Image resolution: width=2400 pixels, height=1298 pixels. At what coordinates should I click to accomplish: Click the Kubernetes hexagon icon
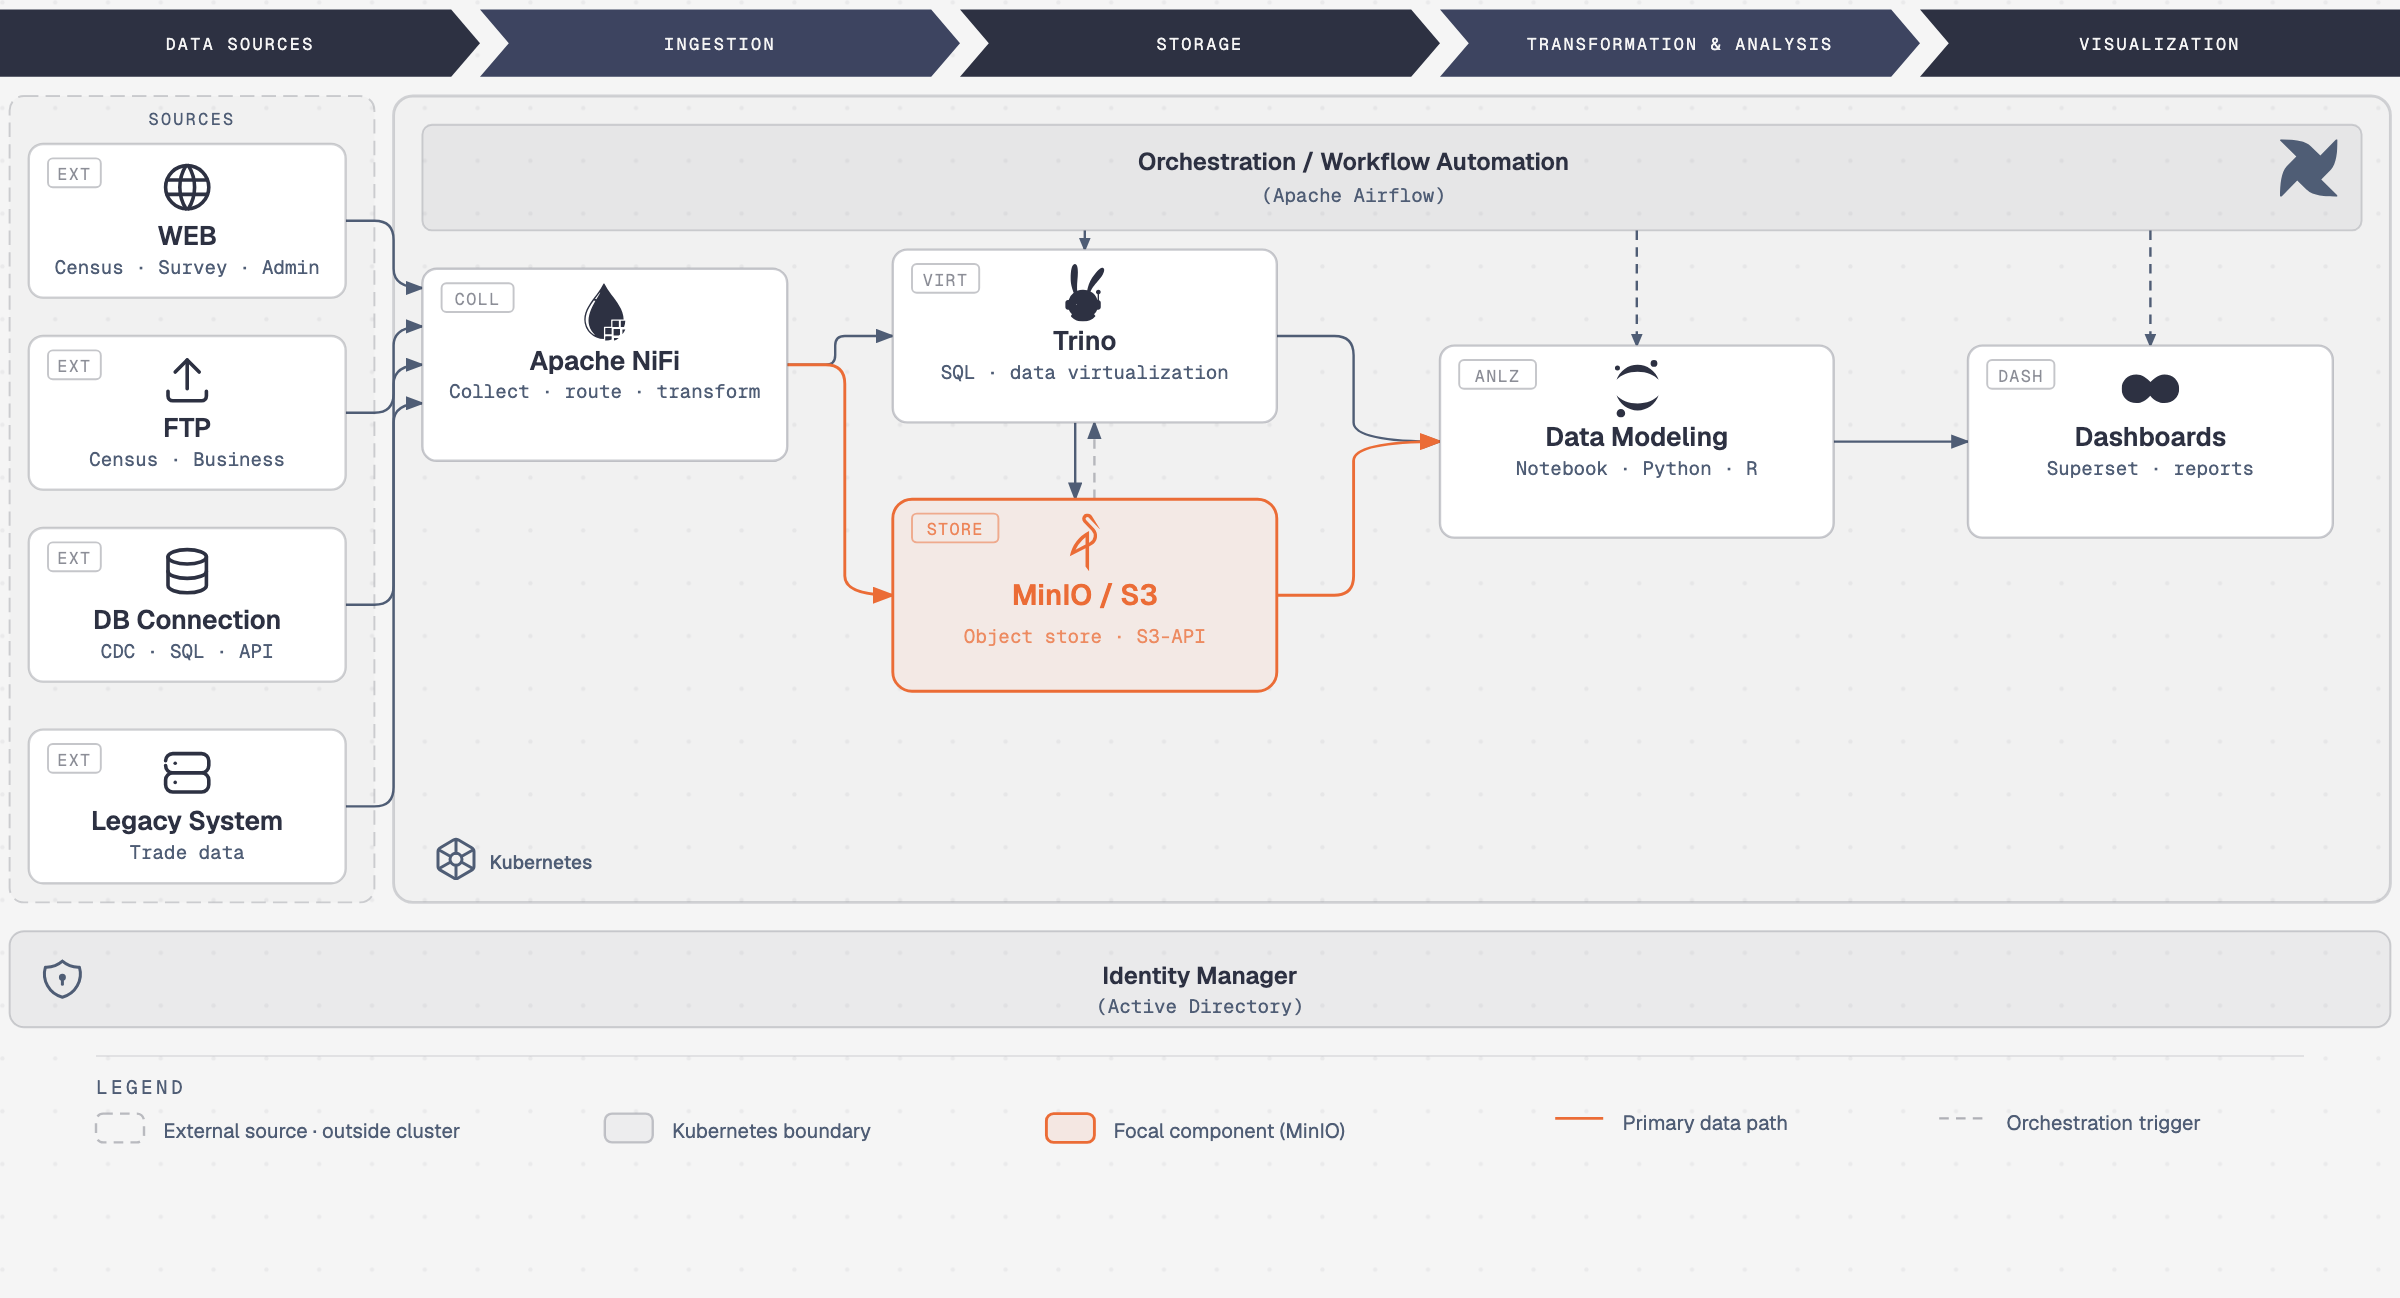456,859
